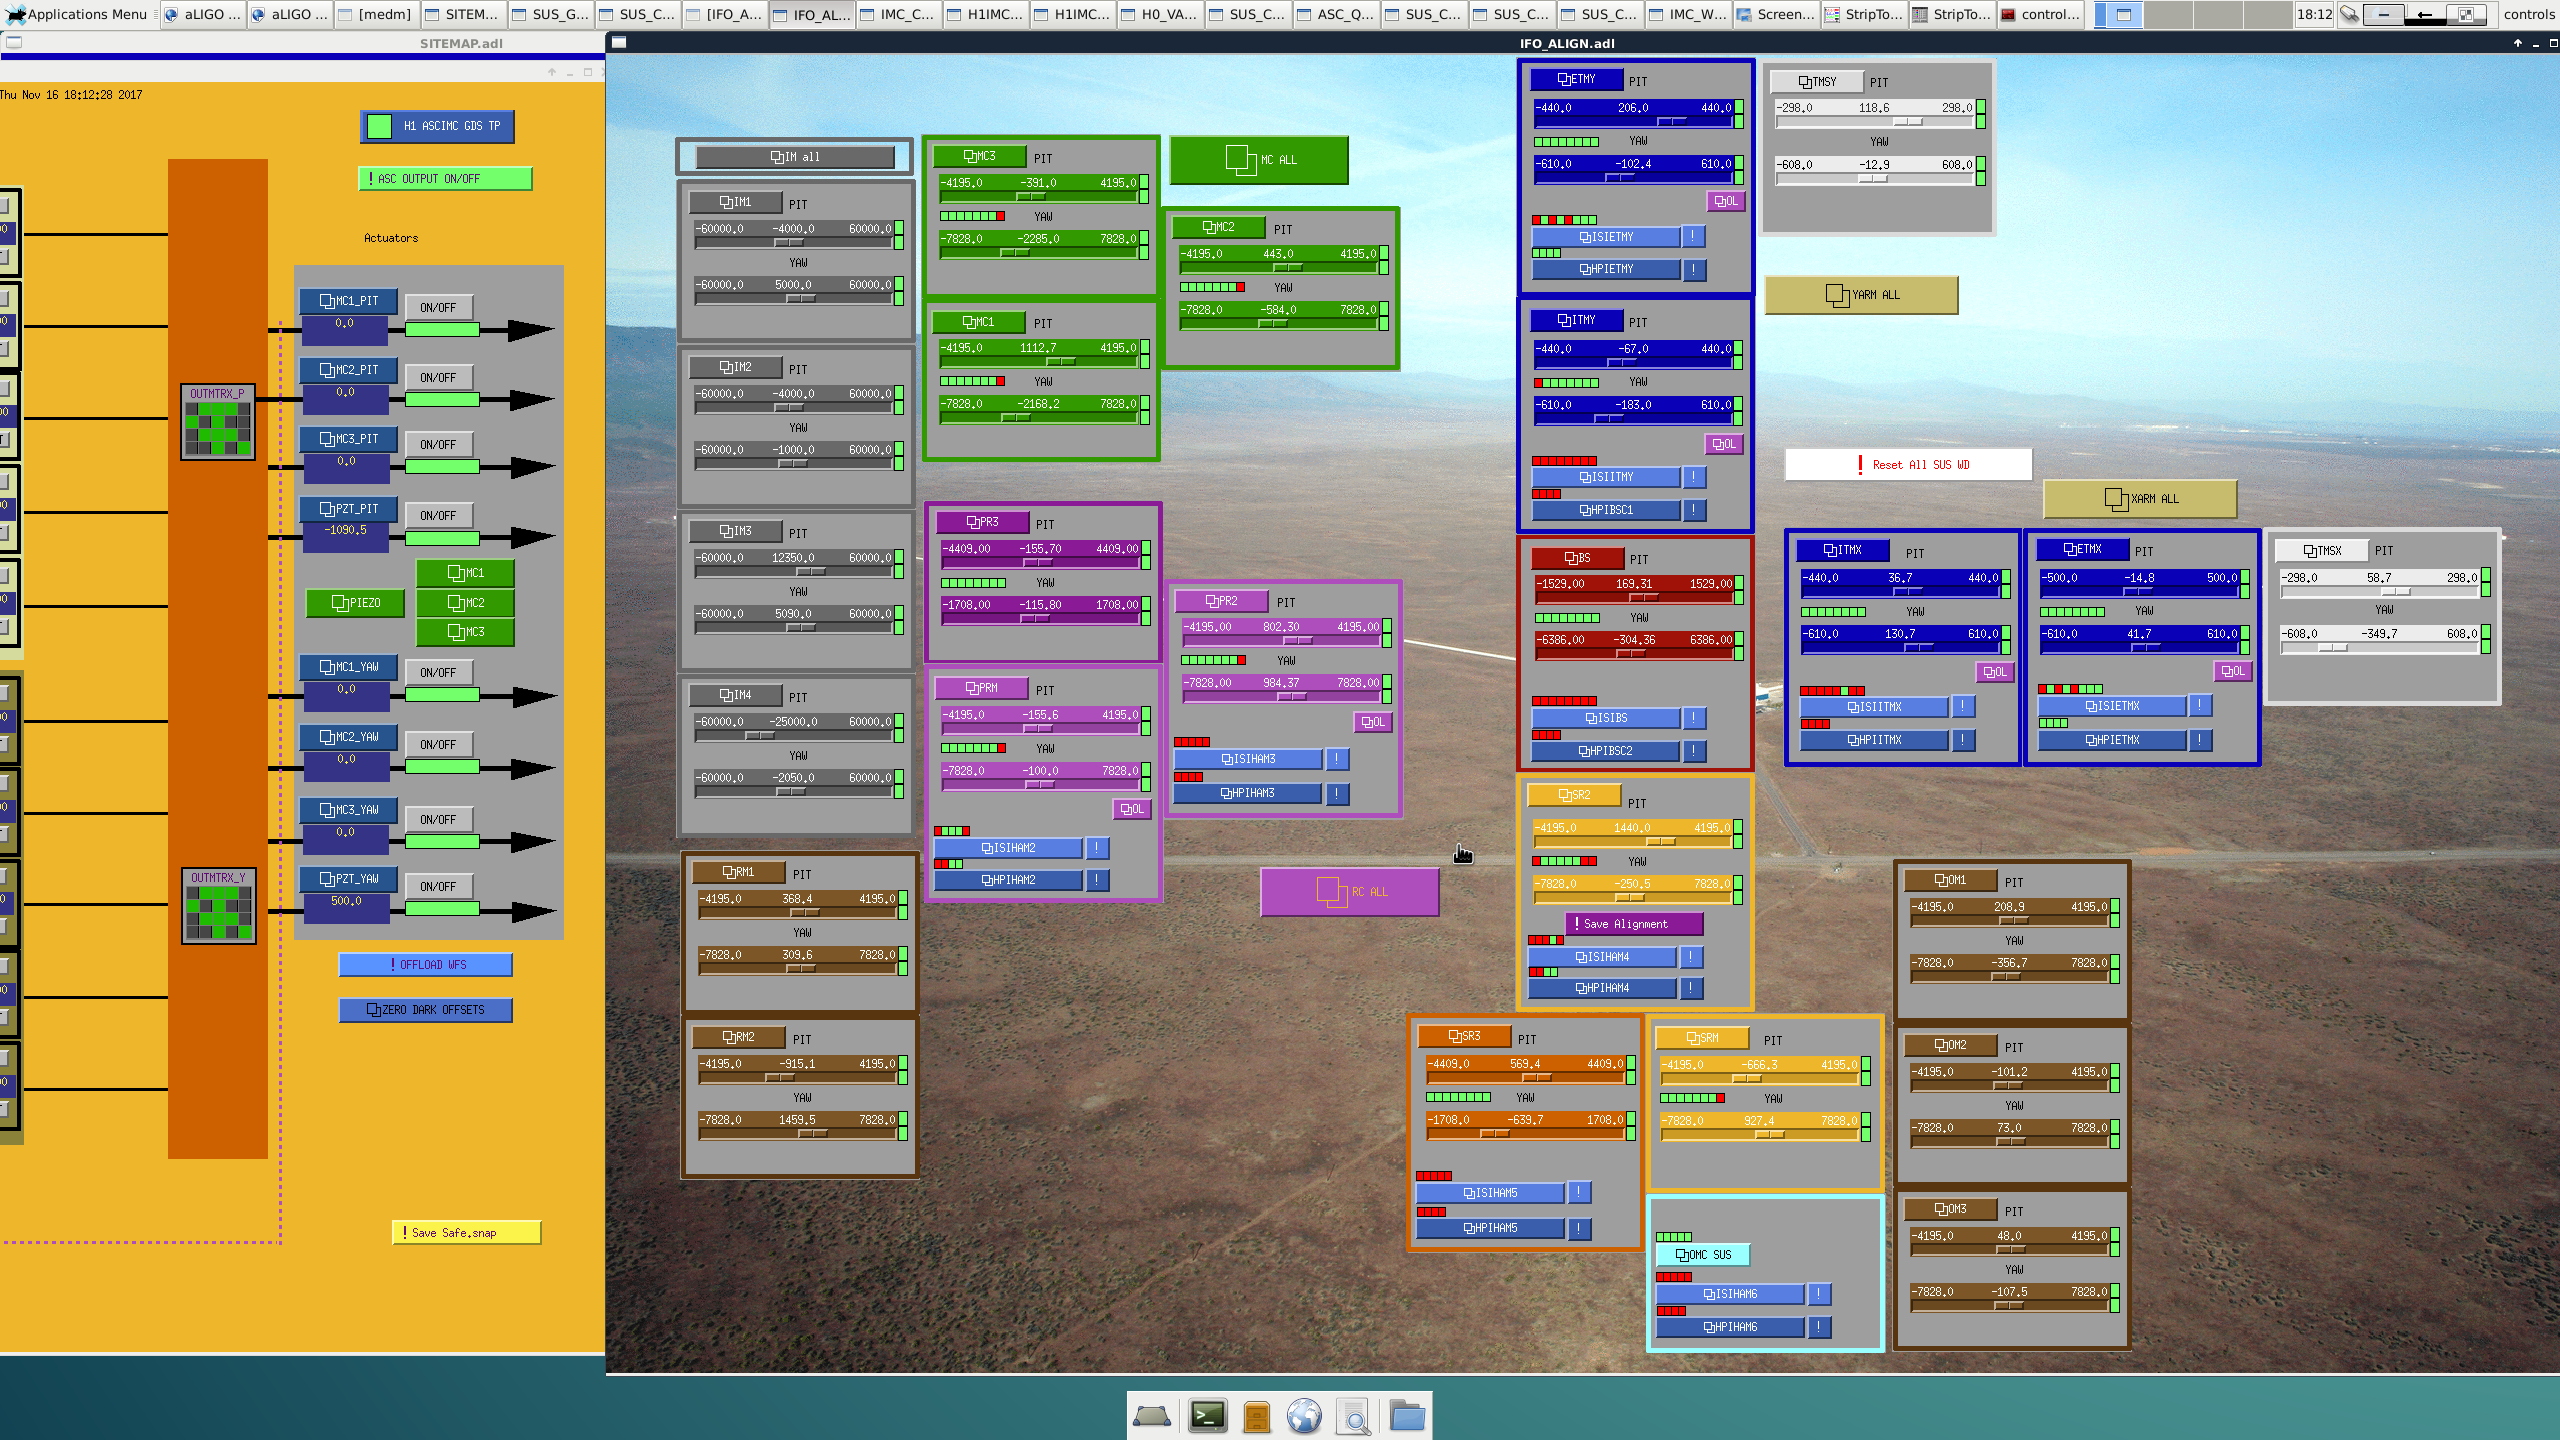
Task: Open the OMC SUS screen
Action: pos(1703,1255)
